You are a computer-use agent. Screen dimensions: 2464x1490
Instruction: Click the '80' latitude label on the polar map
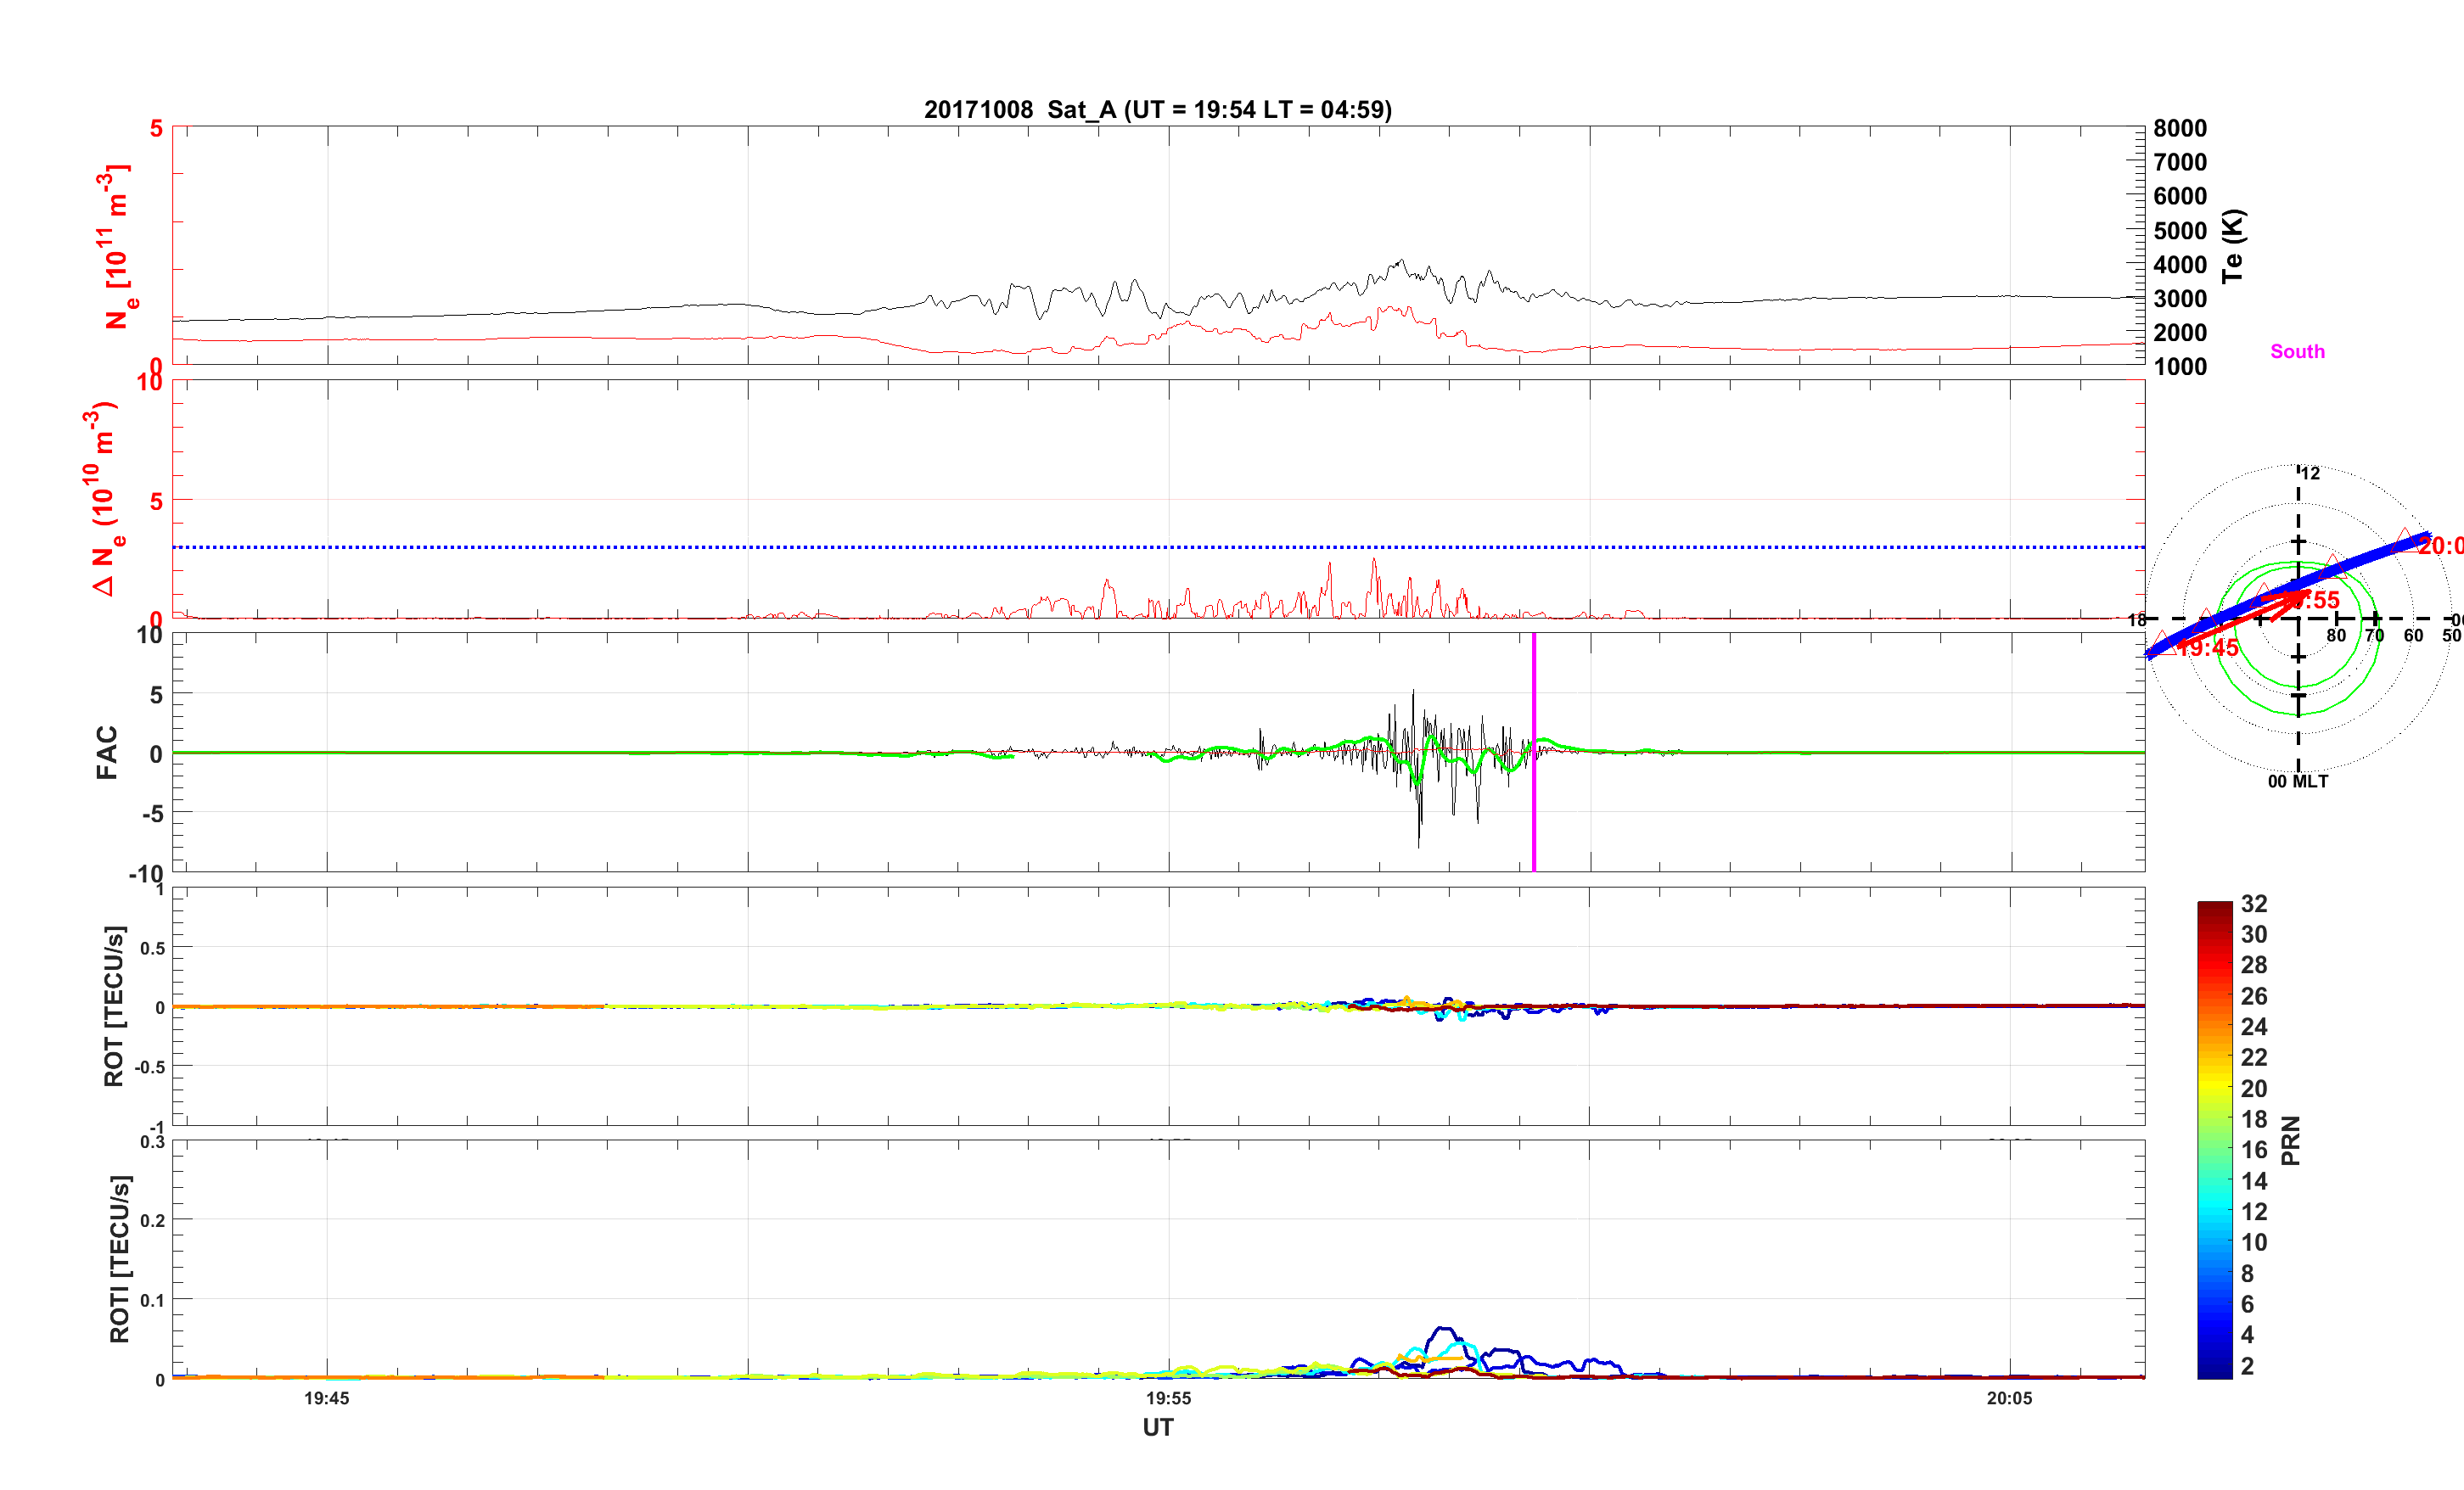[x=2335, y=635]
